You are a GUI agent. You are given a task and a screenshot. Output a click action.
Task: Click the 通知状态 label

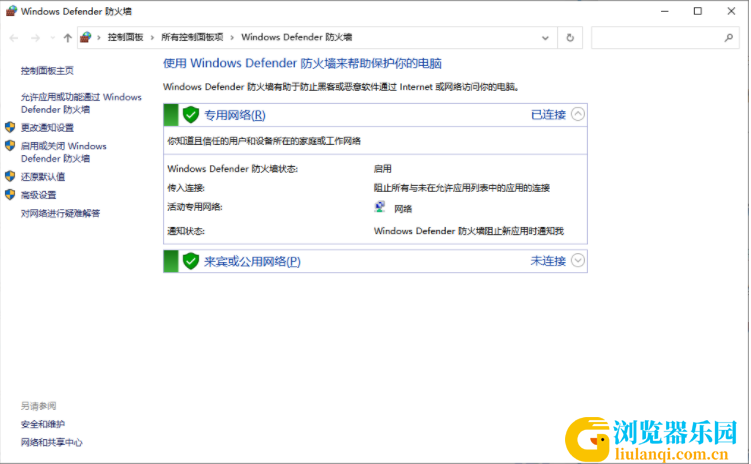(186, 231)
